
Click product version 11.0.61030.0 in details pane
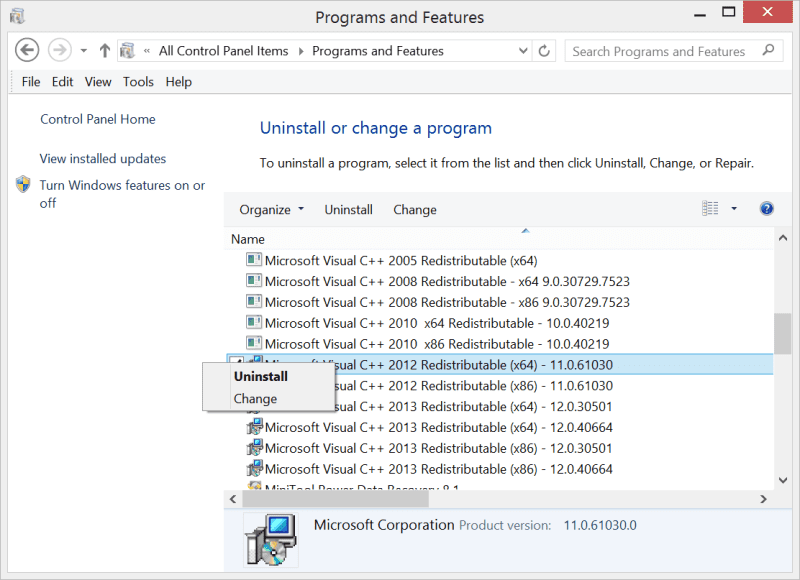(600, 525)
